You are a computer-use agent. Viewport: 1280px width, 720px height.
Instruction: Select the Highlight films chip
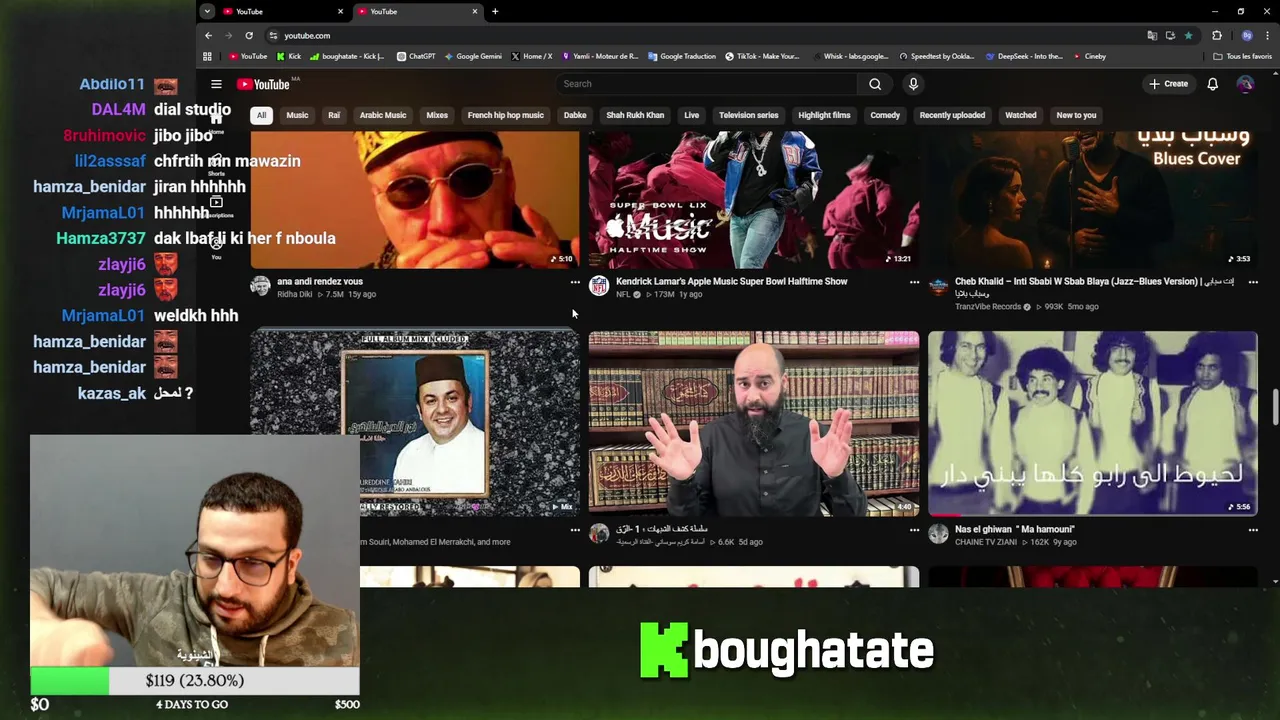click(x=824, y=115)
